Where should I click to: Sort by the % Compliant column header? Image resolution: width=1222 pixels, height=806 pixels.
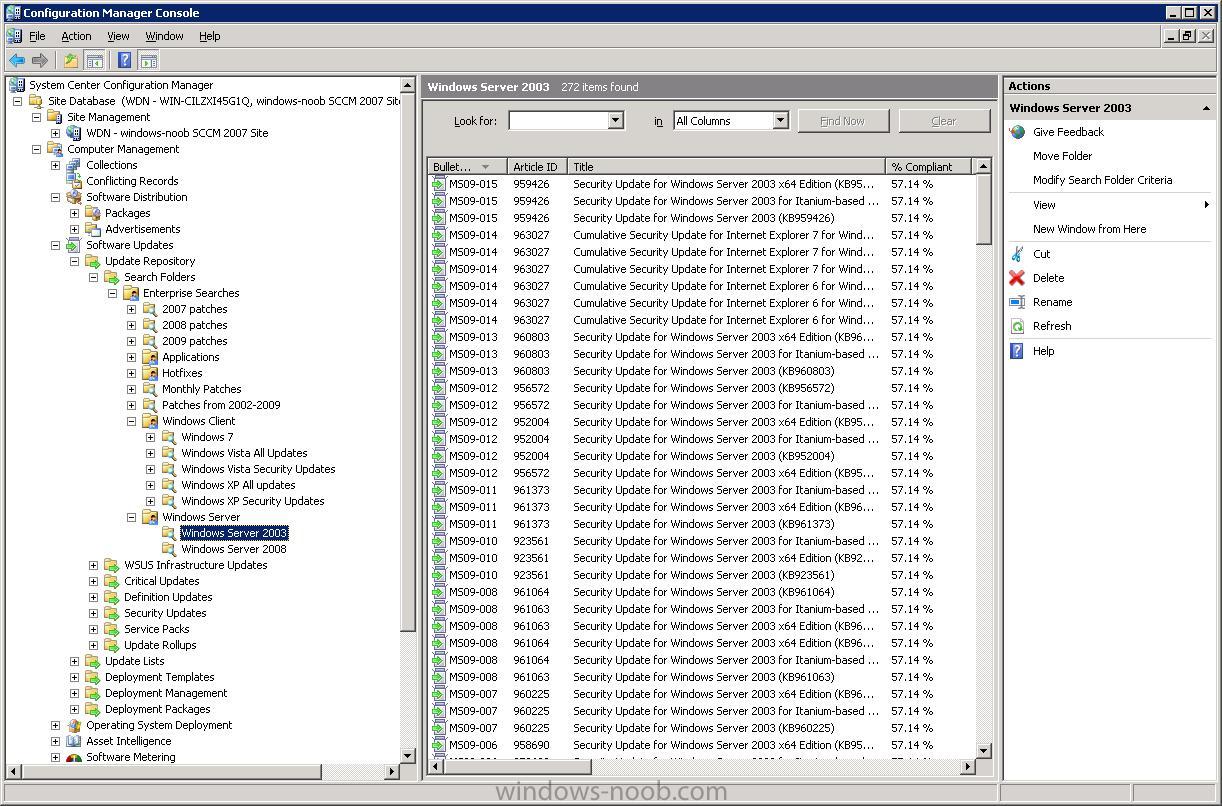[929, 167]
